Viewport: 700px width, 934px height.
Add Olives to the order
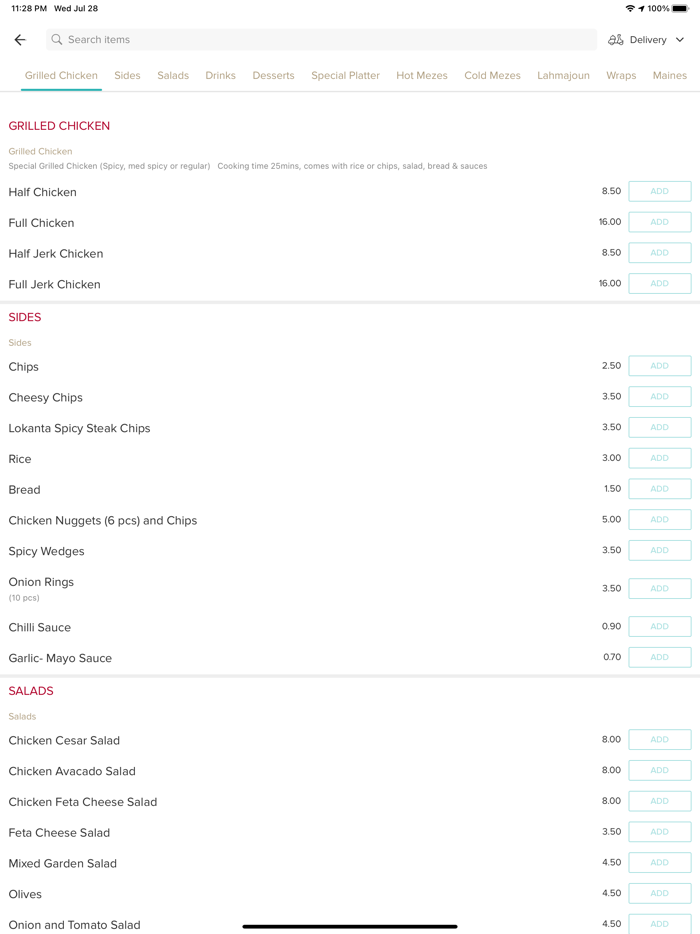659,893
